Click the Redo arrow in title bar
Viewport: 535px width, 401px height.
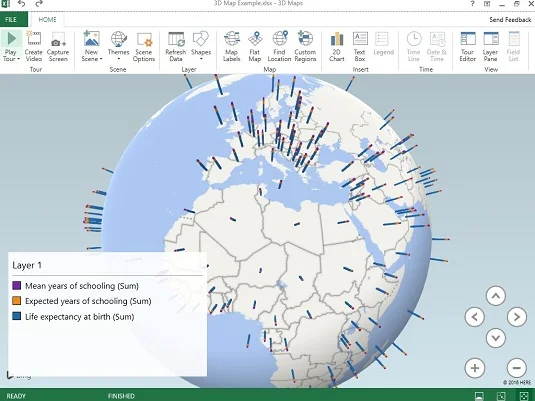pyautogui.click(x=39, y=4)
